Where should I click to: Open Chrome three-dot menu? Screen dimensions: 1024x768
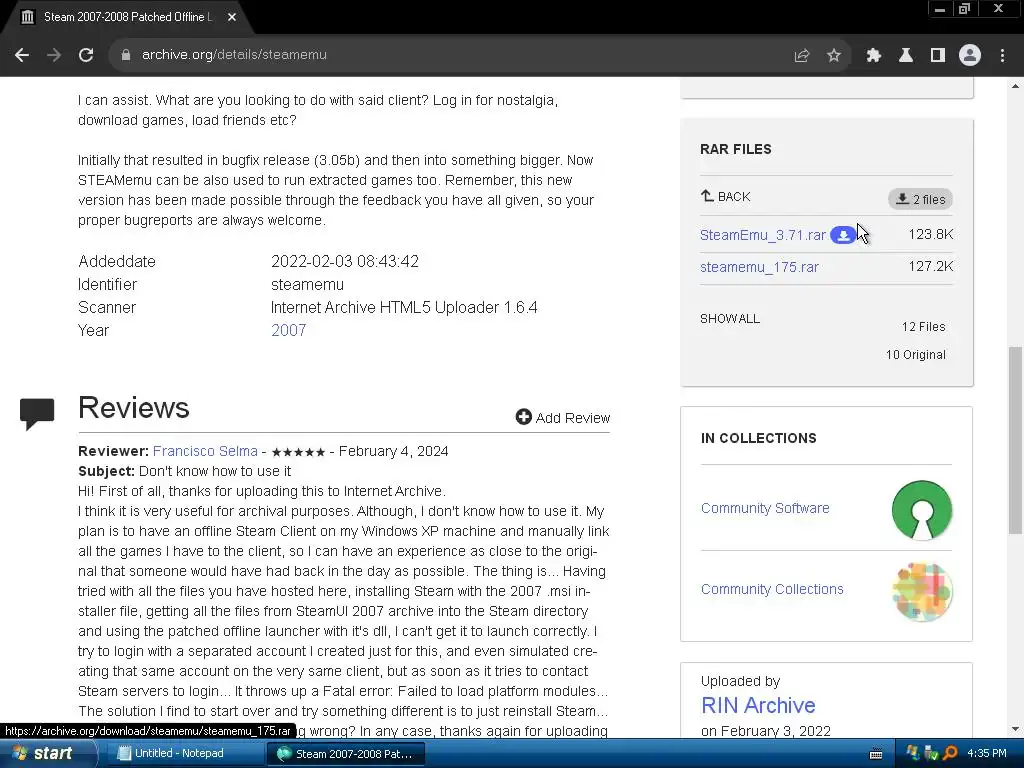(1002, 56)
